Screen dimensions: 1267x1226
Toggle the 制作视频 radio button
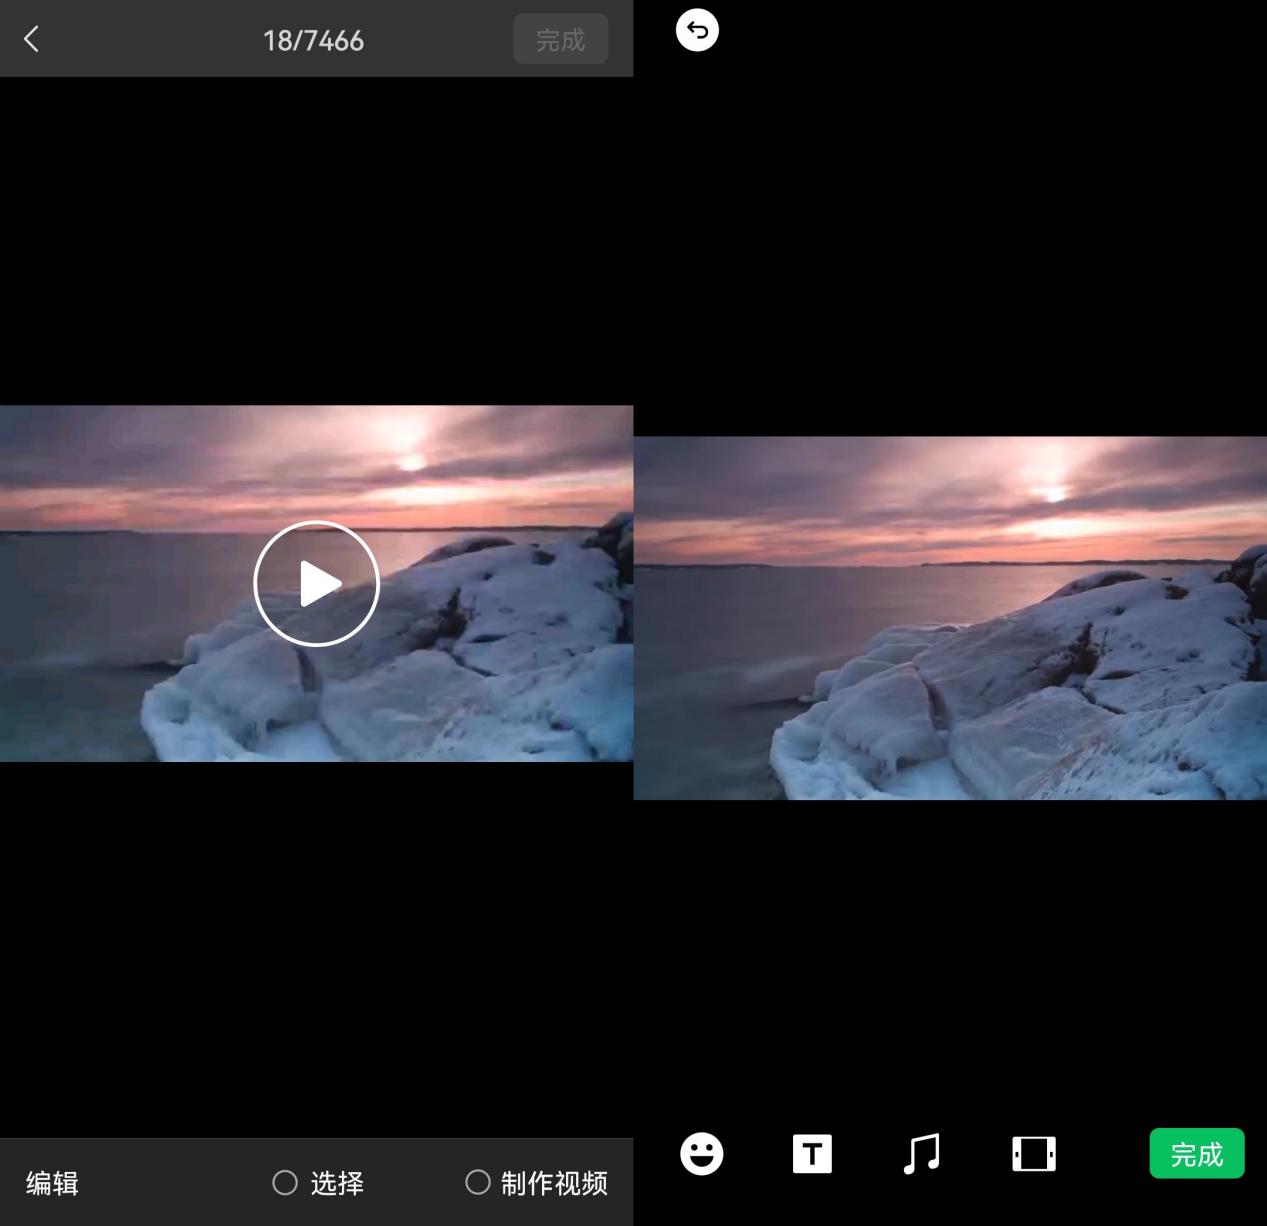(478, 1182)
